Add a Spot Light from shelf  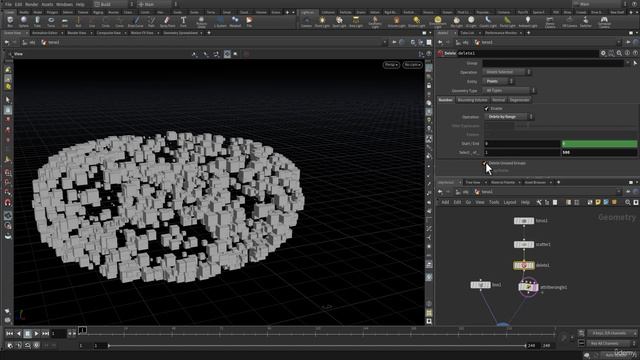(x=339, y=22)
